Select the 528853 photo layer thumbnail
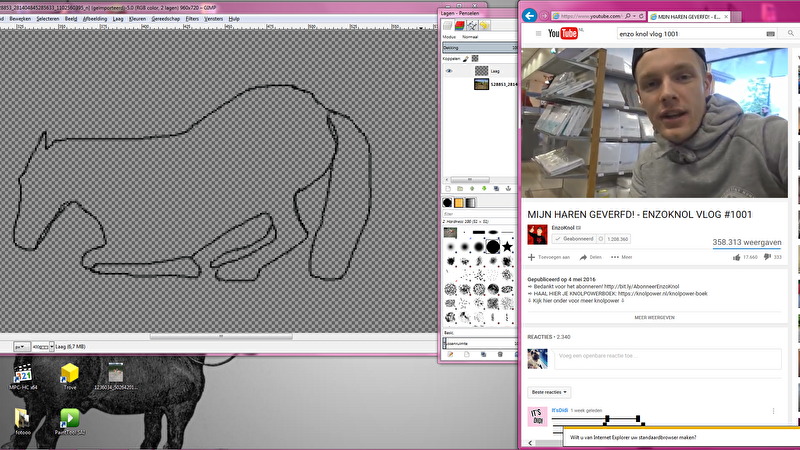Image resolution: width=800 pixels, height=450 pixels. coord(481,84)
